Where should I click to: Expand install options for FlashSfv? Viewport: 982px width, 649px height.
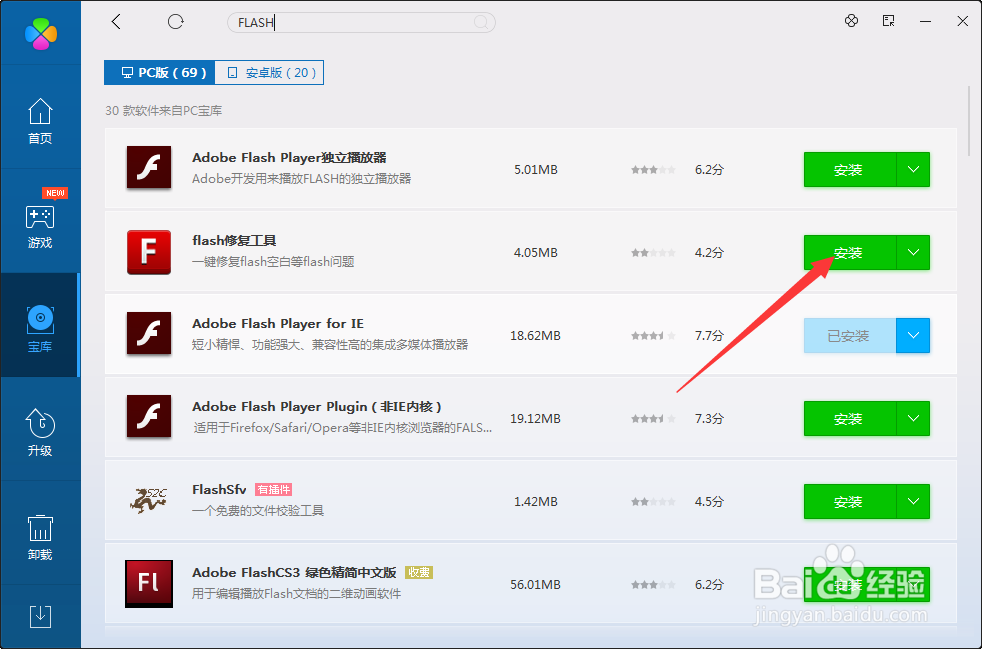tap(913, 502)
